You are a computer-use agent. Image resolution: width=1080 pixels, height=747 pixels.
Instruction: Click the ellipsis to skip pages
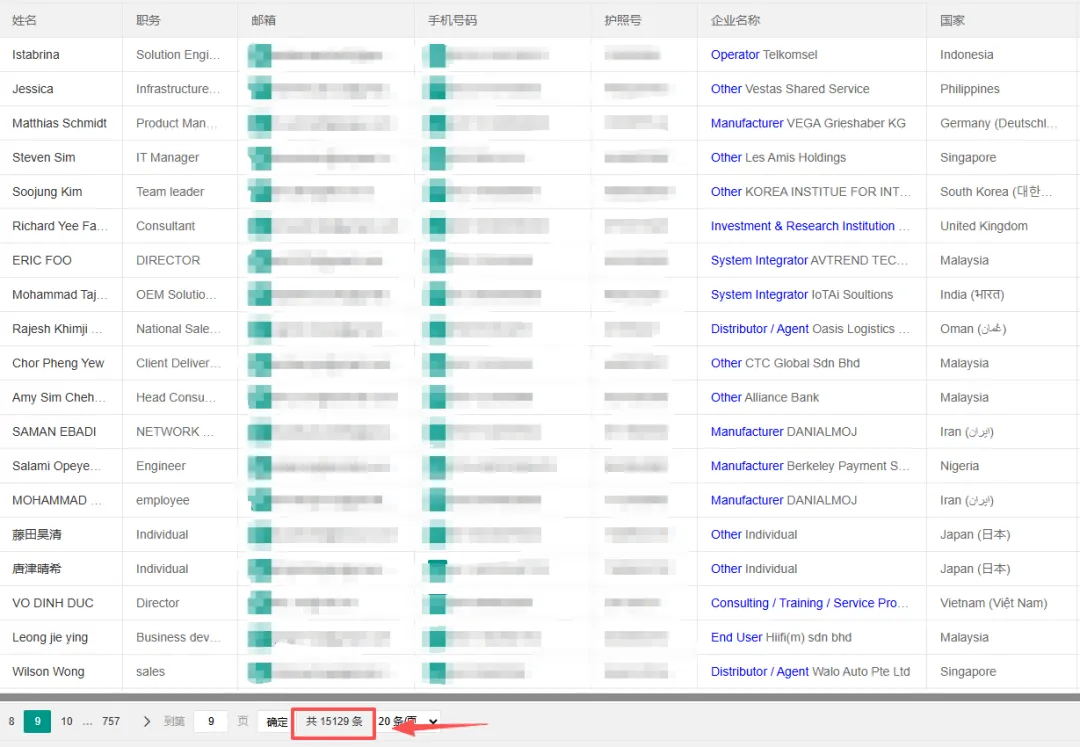(87, 722)
